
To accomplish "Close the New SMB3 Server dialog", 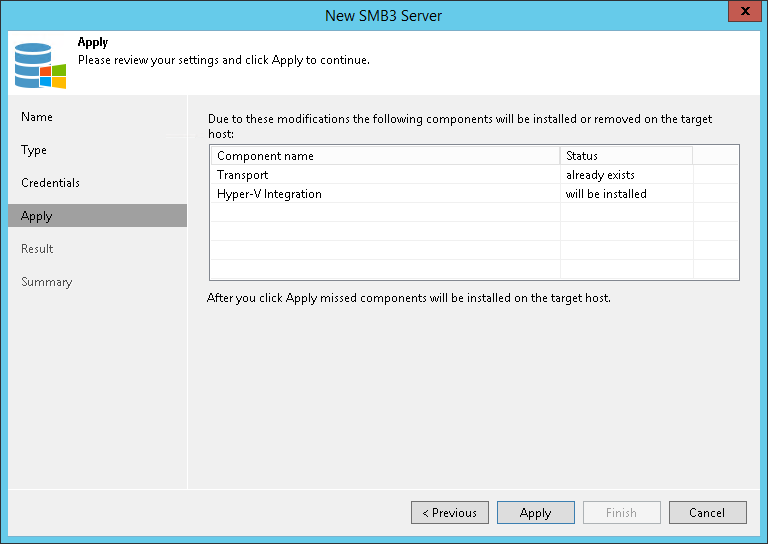I will [x=741, y=13].
